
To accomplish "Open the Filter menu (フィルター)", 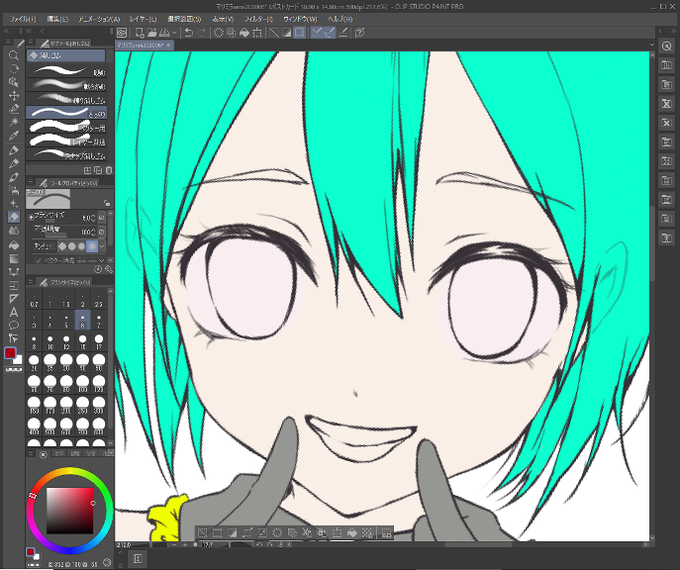I will point(258,19).
